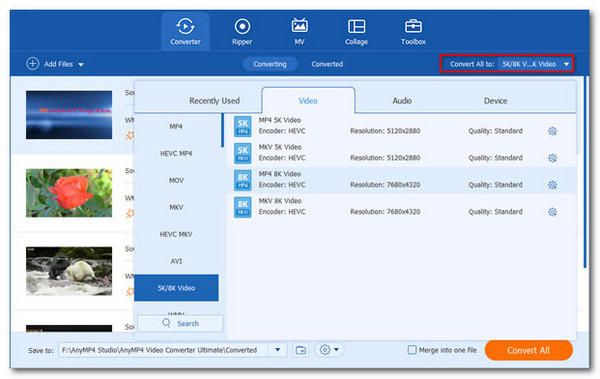Viewport: 600px width, 379px height.
Task: Open the MV maker module
Action: click(299, 31)
